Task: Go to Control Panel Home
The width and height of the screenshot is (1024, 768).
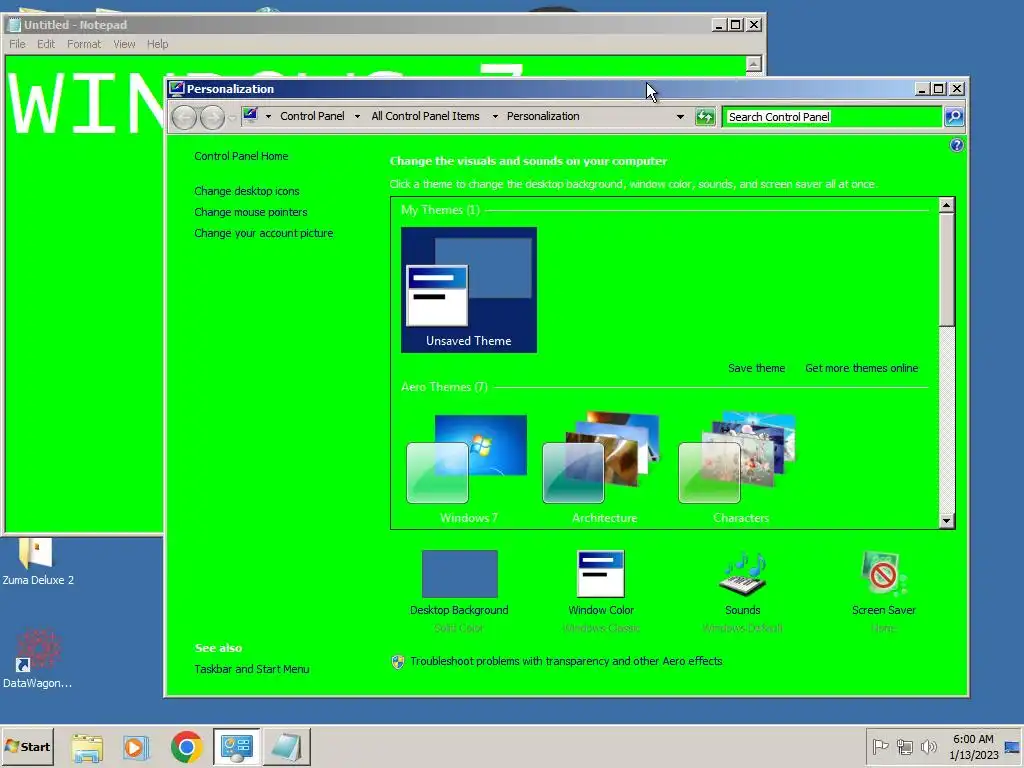Action: tap(241, 156)
